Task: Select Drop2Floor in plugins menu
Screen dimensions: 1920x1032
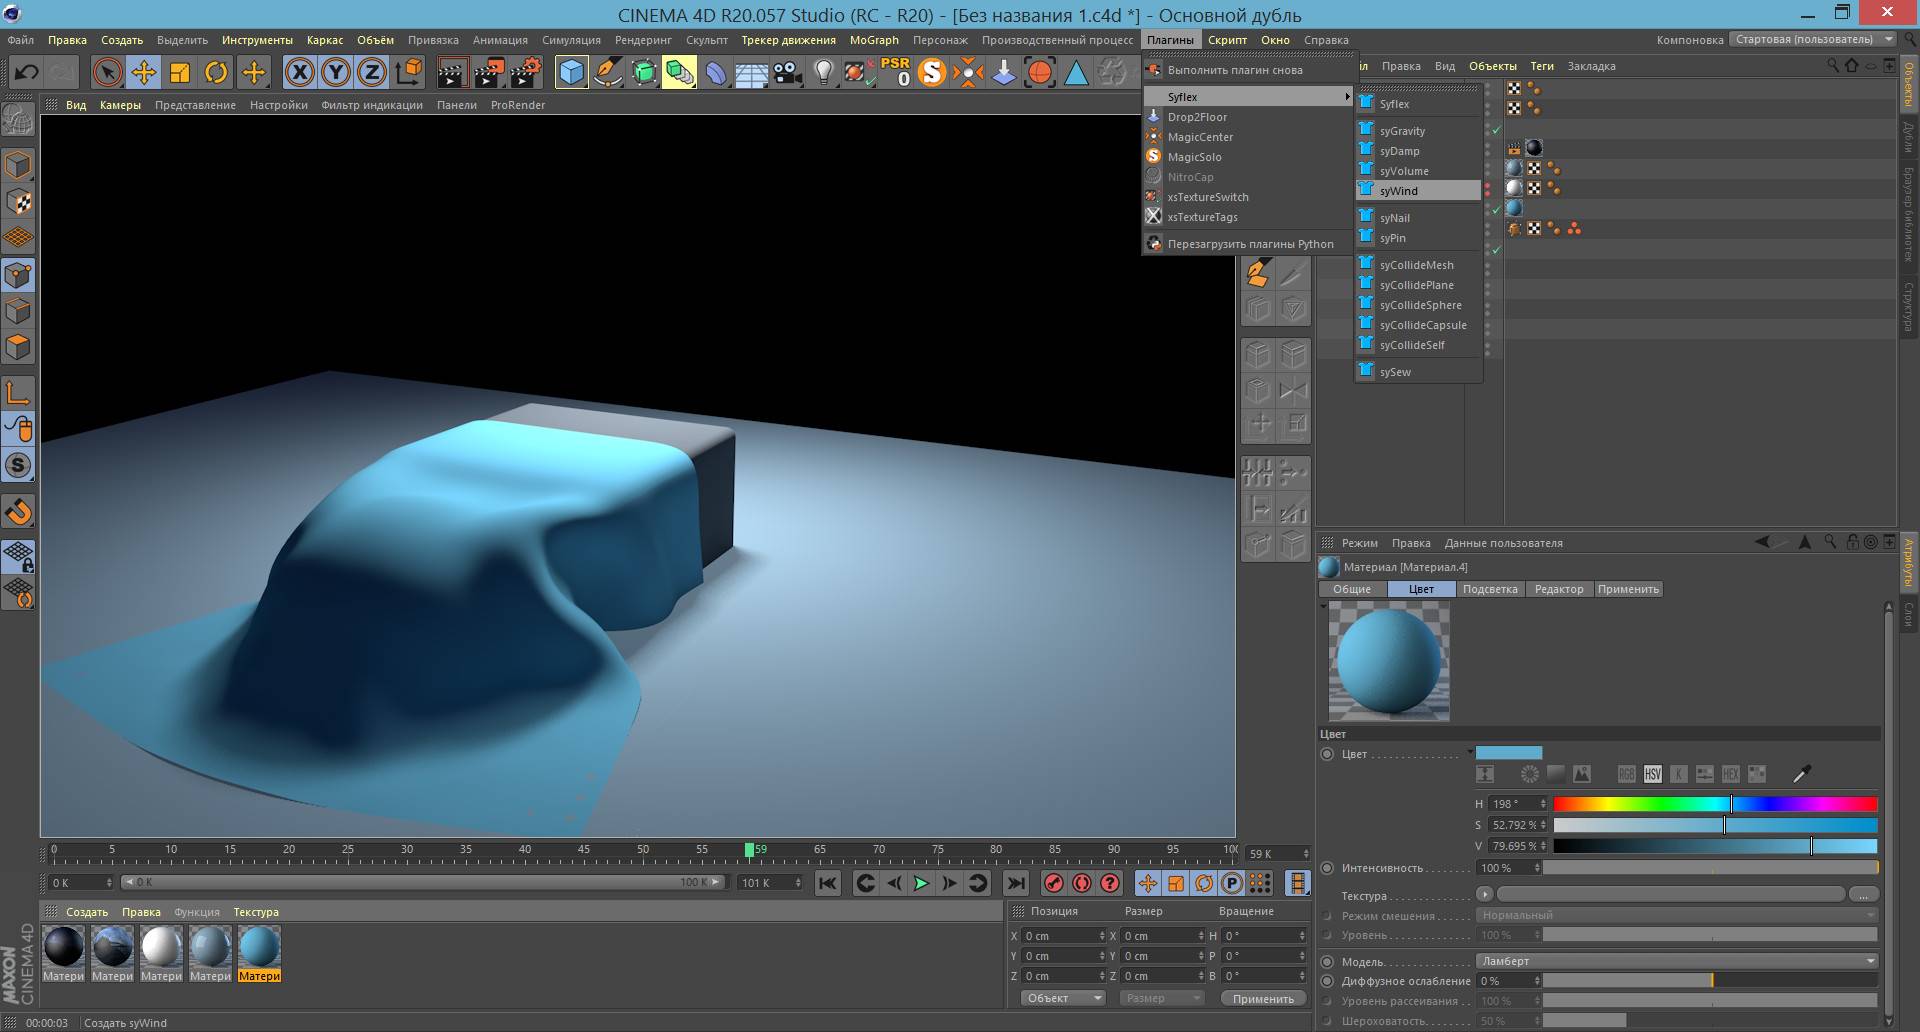Action: (x=1247, y=117)
